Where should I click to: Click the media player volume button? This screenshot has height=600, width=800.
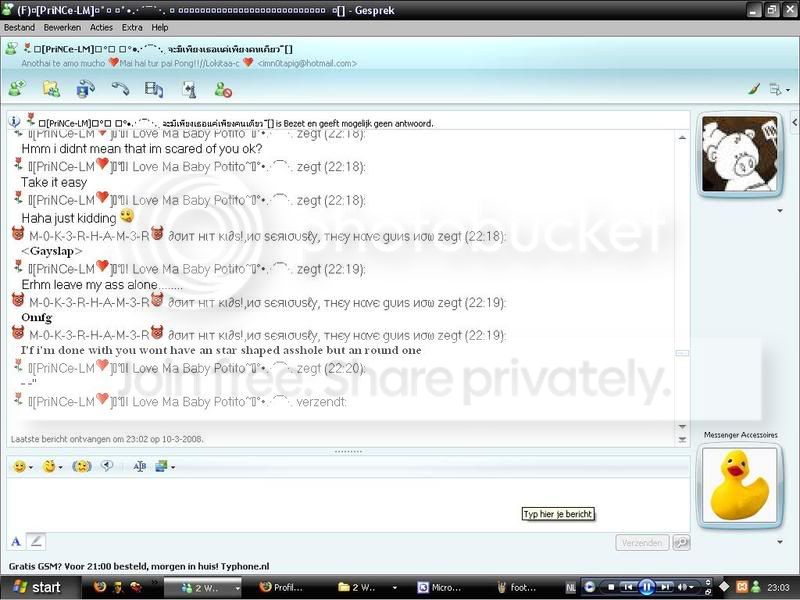684,587
